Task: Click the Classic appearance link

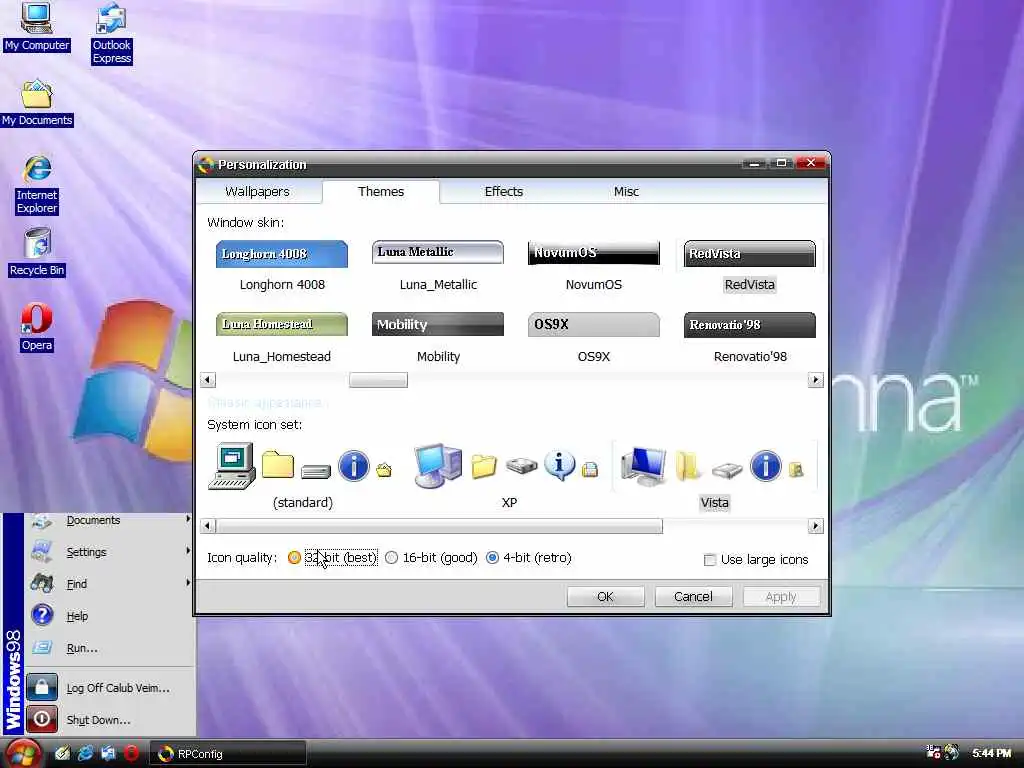Action: pos(264,402)
